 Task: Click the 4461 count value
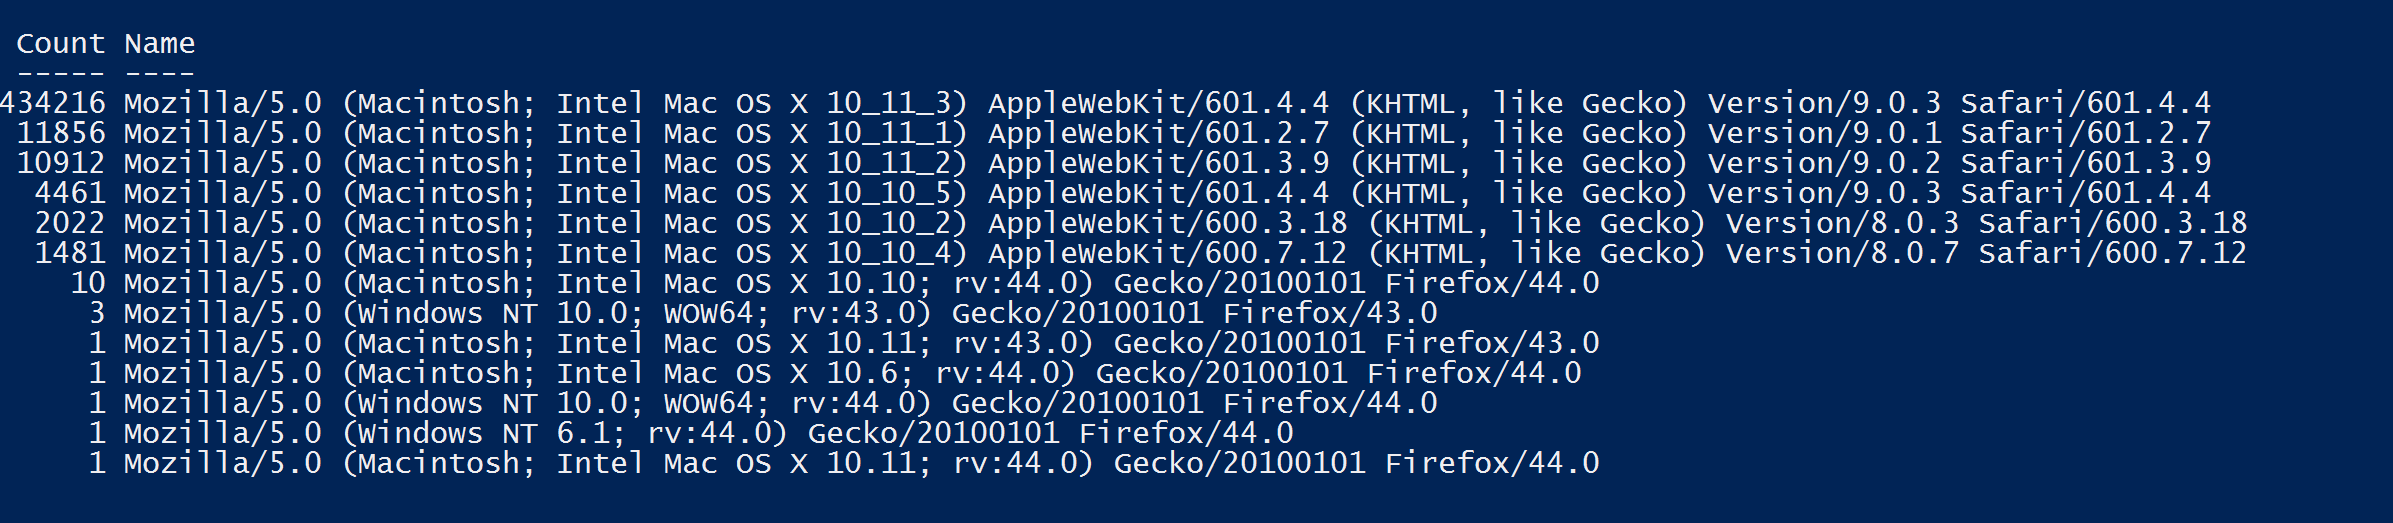pyautogui.click(x=70, y=193)
